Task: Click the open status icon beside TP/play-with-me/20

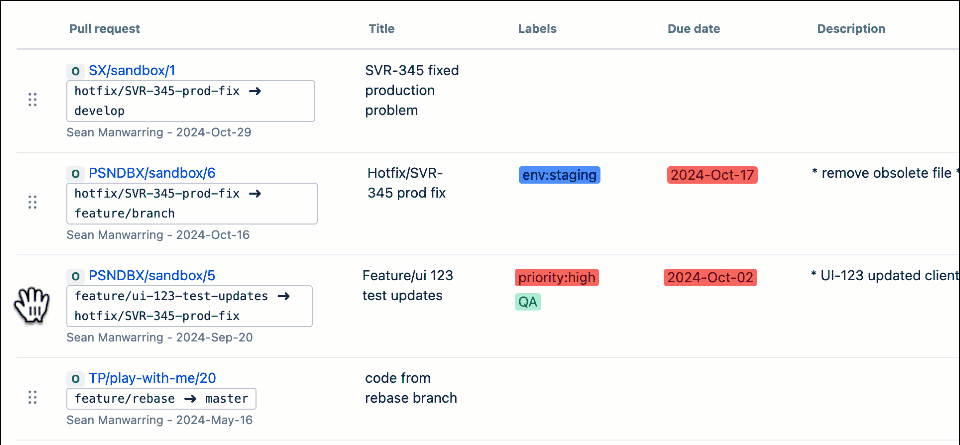Action: (74, 379)
